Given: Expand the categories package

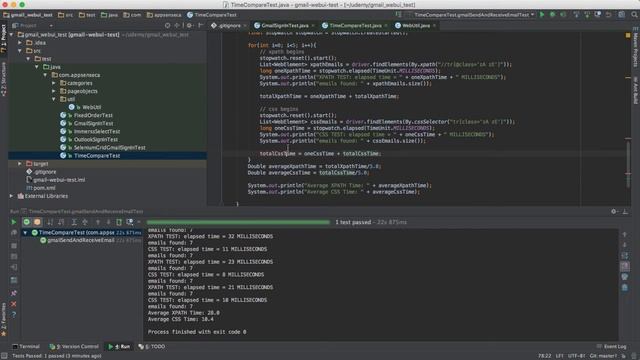Looking at the screenshot, I should click(54, 83).
